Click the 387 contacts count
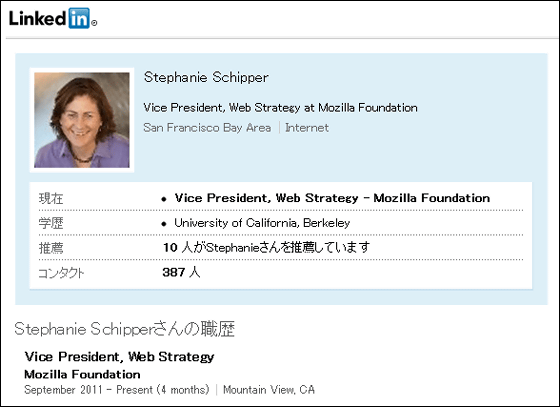This screenshot has height=407, width=560. click(x=181, y=272)
